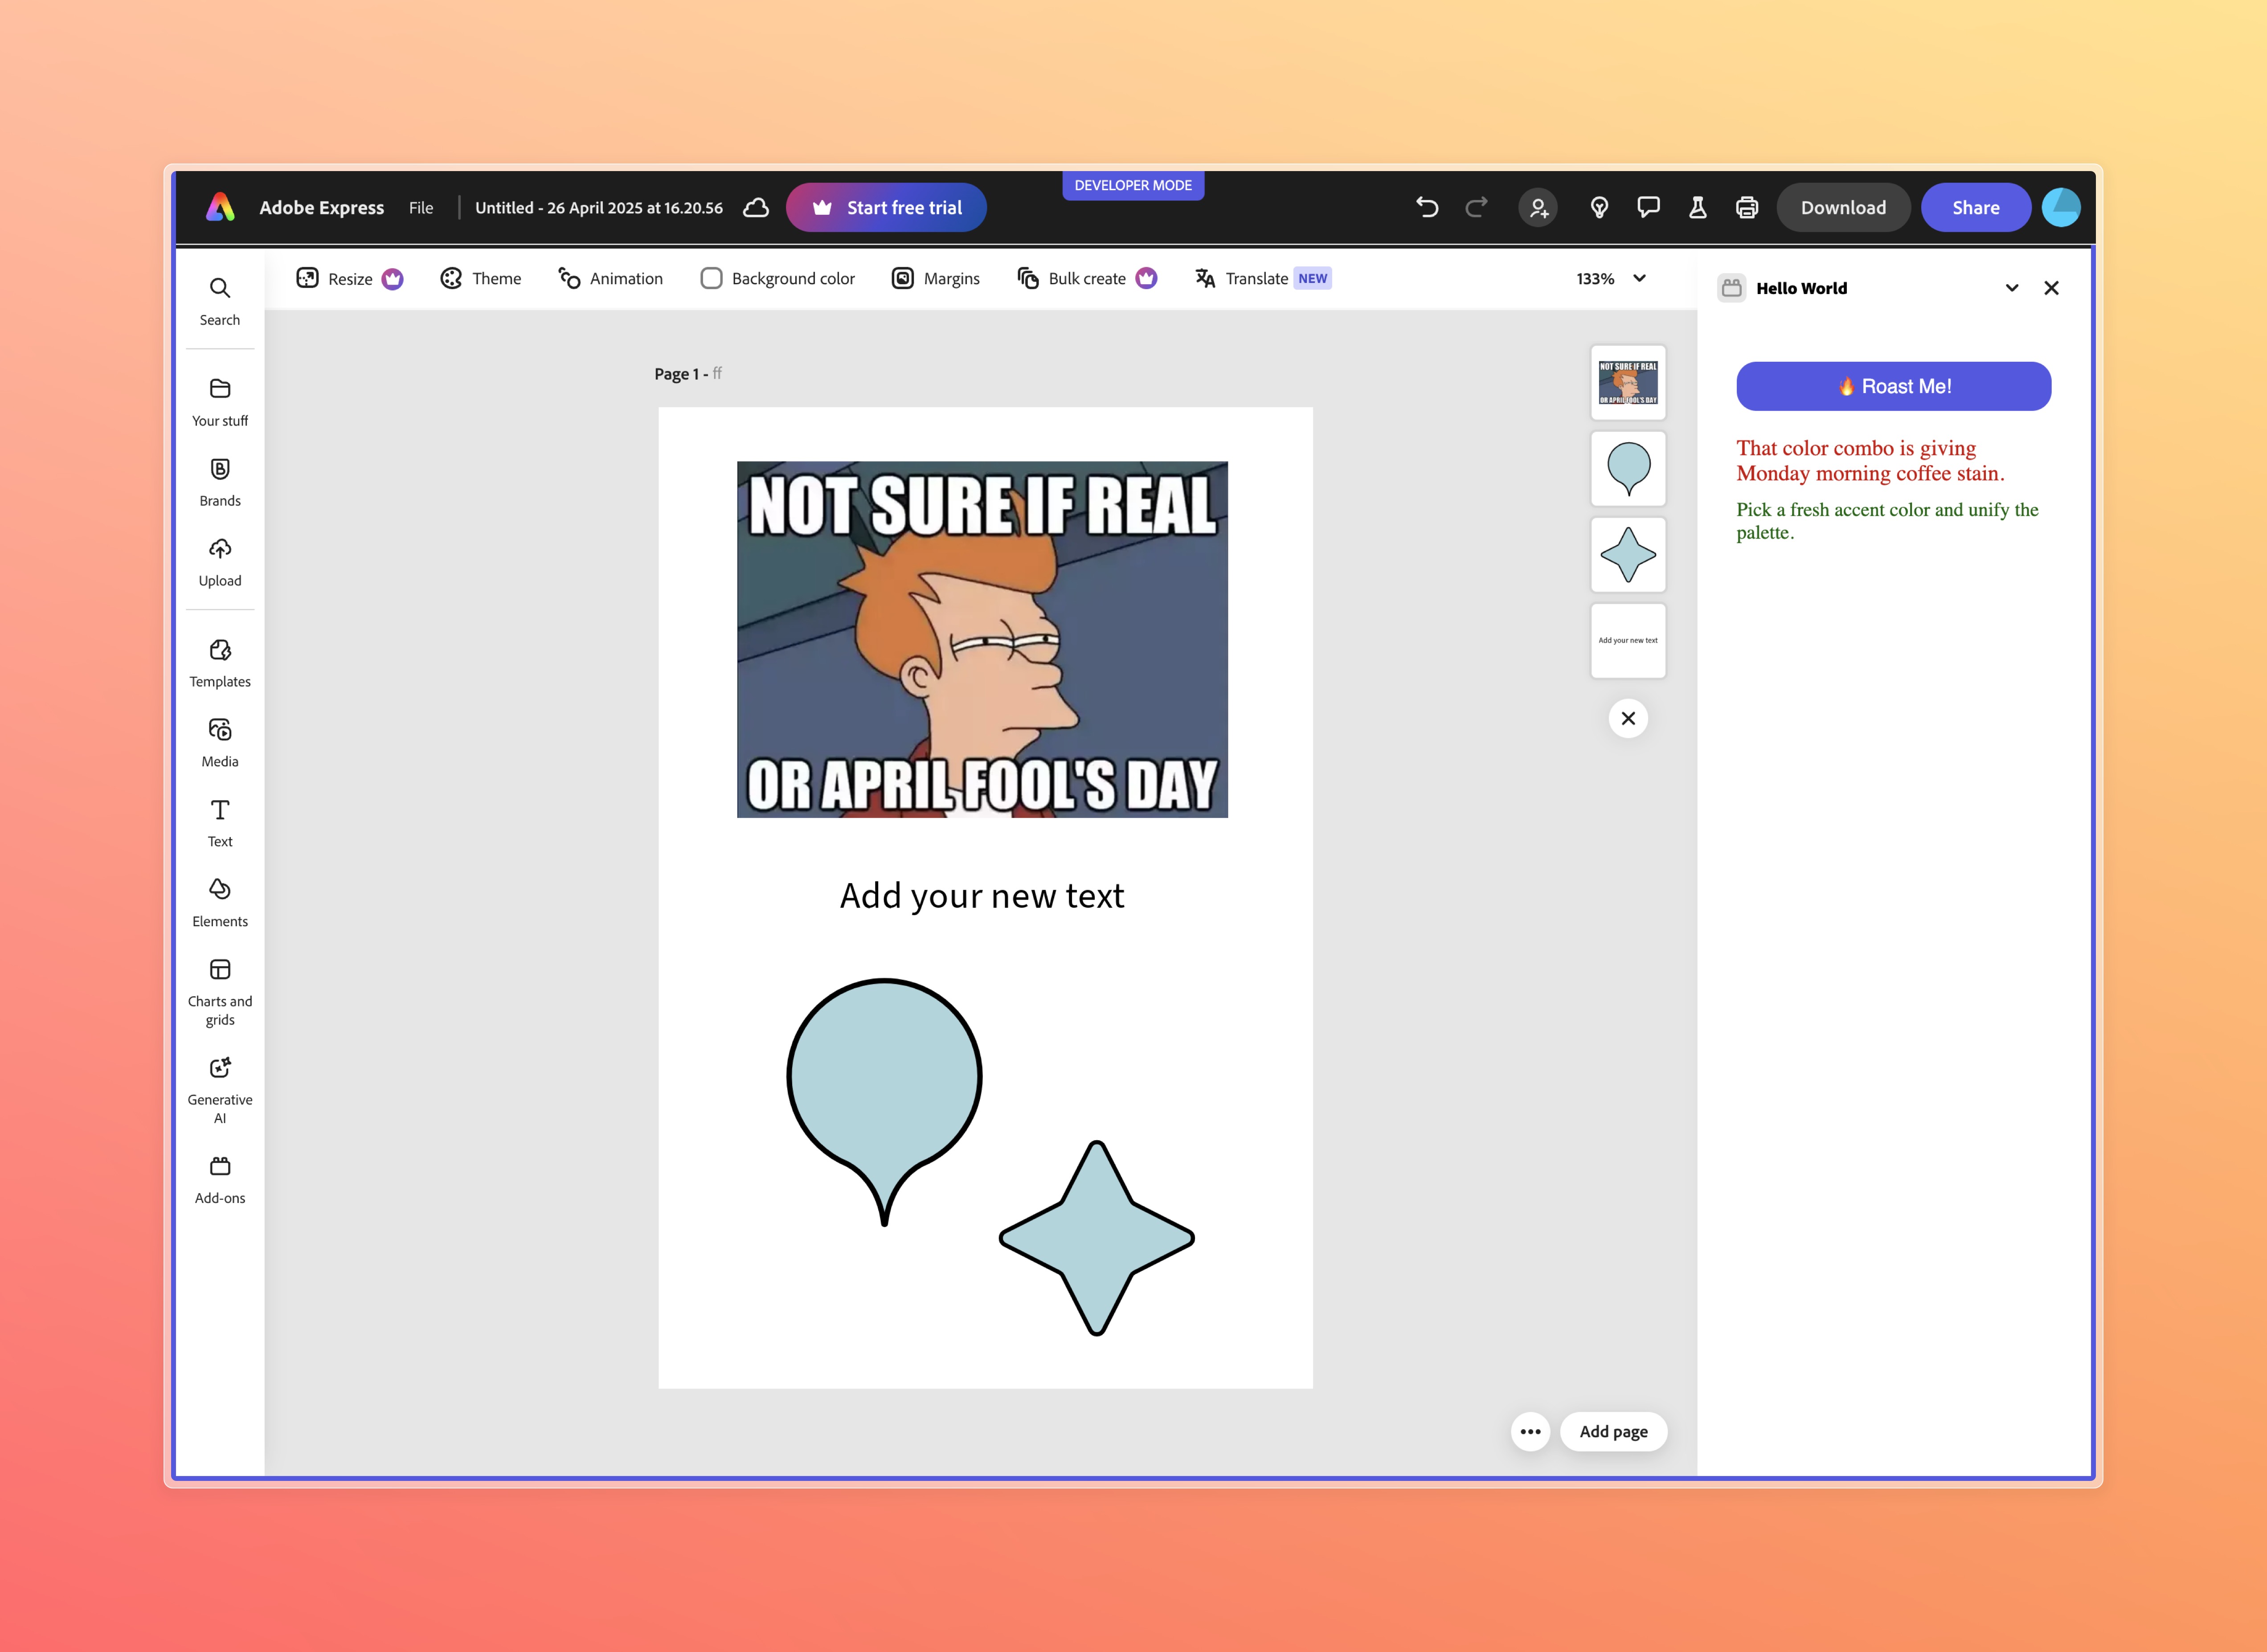Open the invite collaborators icon
2267x1652 pixels.
click(1538, 207)
